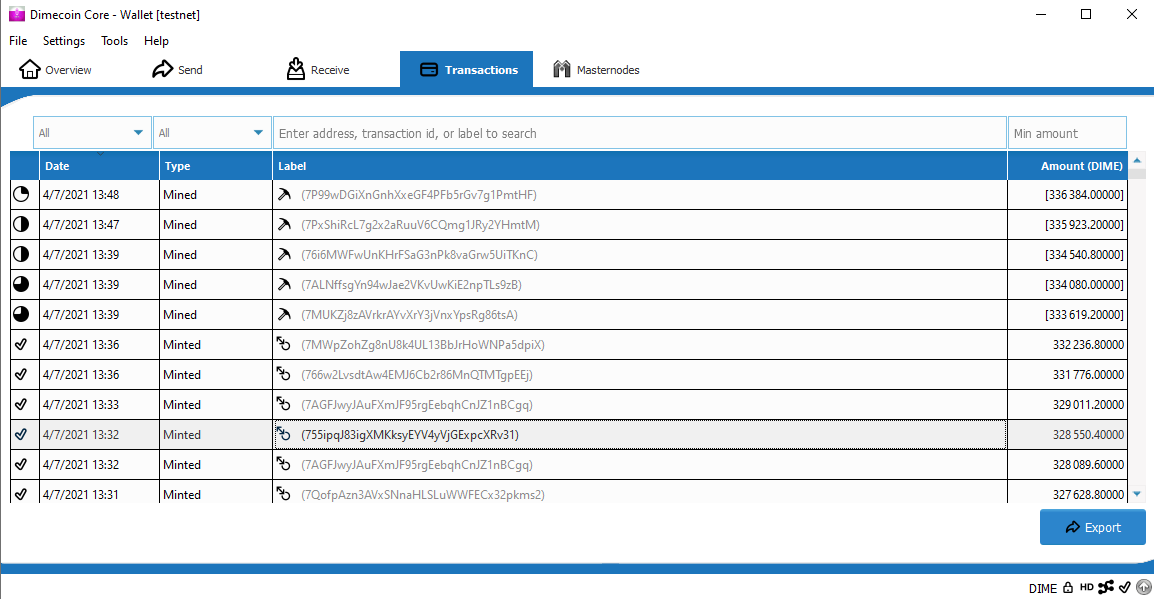Click the scrollbar up arrow of transaction list

(1137, 160)
